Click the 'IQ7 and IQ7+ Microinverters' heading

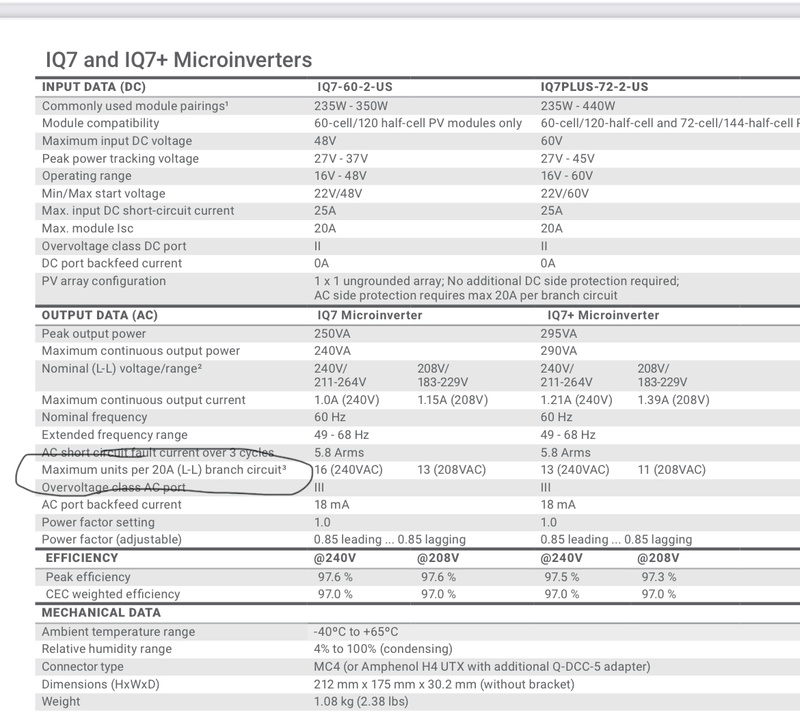[179, 60]
